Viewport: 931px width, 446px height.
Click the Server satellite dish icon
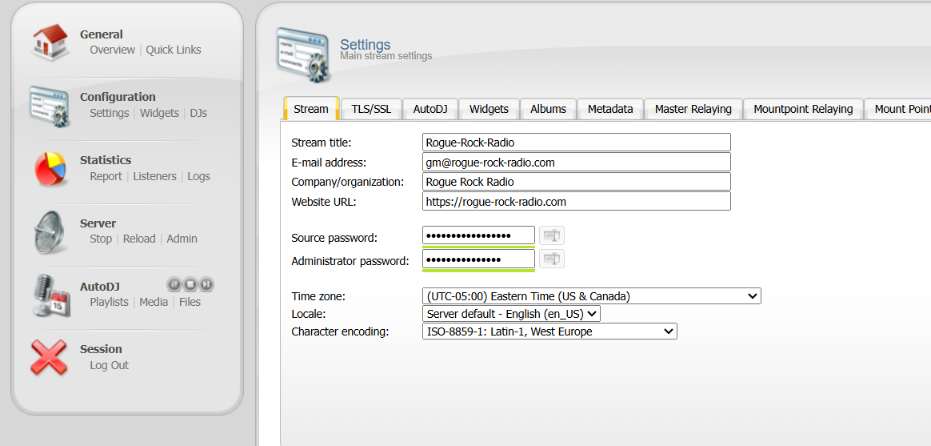click(50, 233)
